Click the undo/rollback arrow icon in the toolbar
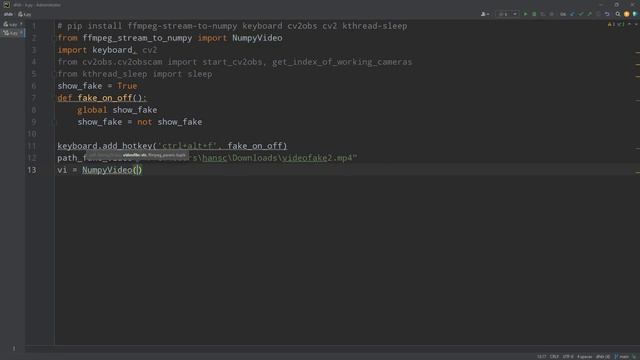This screenshot has width=640, height=360. click(x=607, y=14)
